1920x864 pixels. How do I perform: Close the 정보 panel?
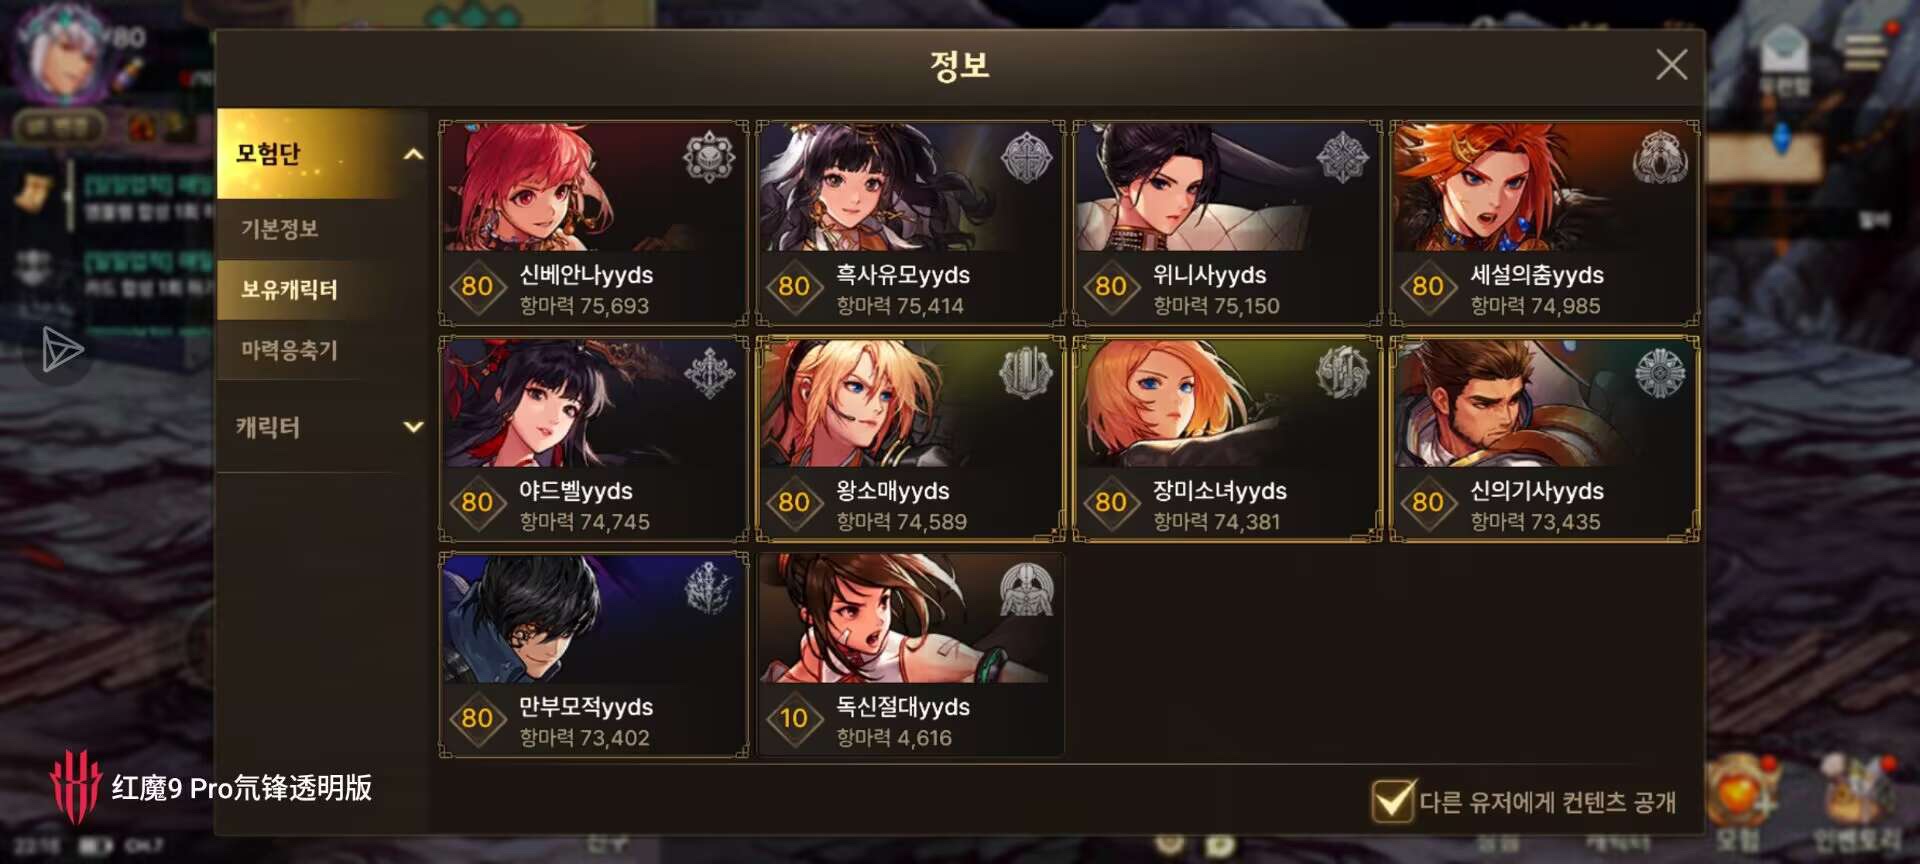(1671, 65)
